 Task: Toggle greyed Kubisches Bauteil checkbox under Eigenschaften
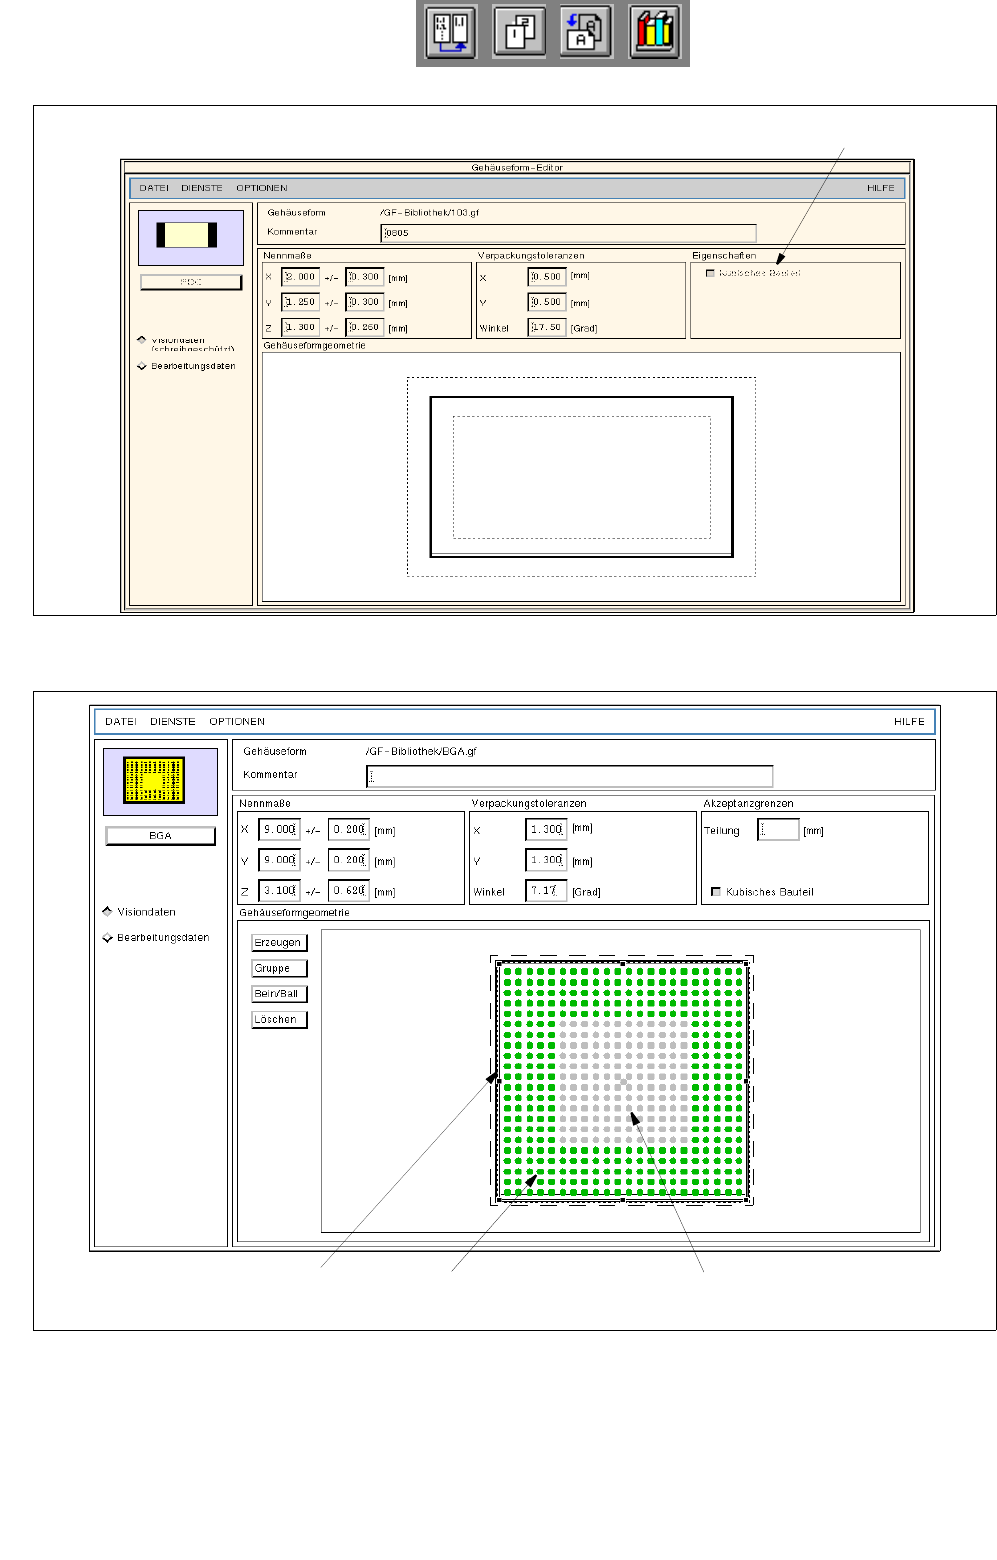click(x=710, y=273)
